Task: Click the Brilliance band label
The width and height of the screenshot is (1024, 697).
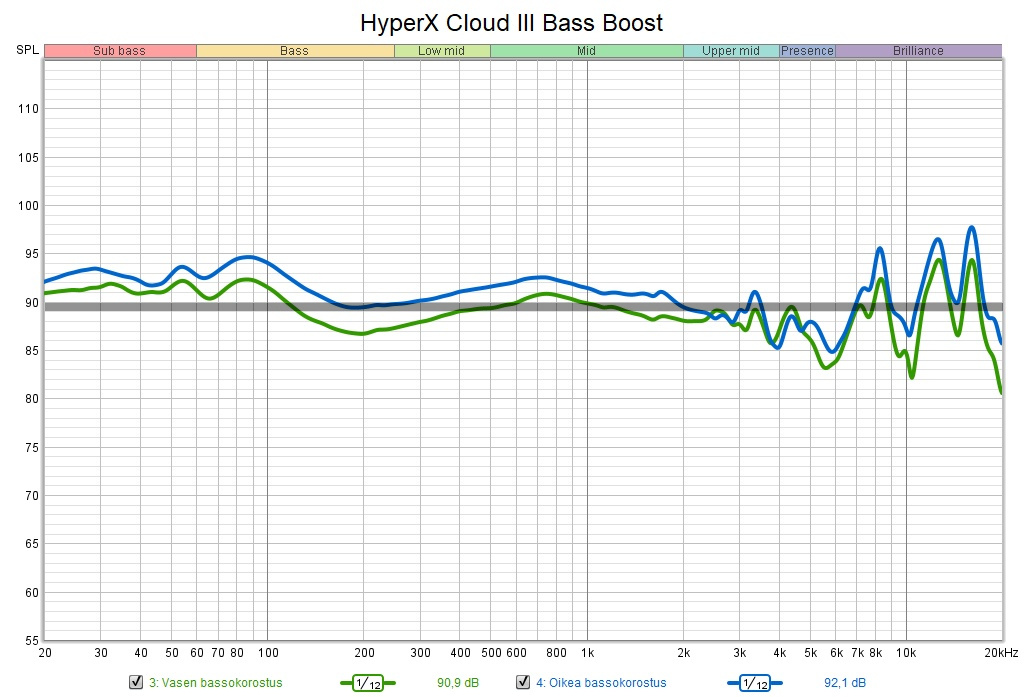Action: click(x=918, y=51)
